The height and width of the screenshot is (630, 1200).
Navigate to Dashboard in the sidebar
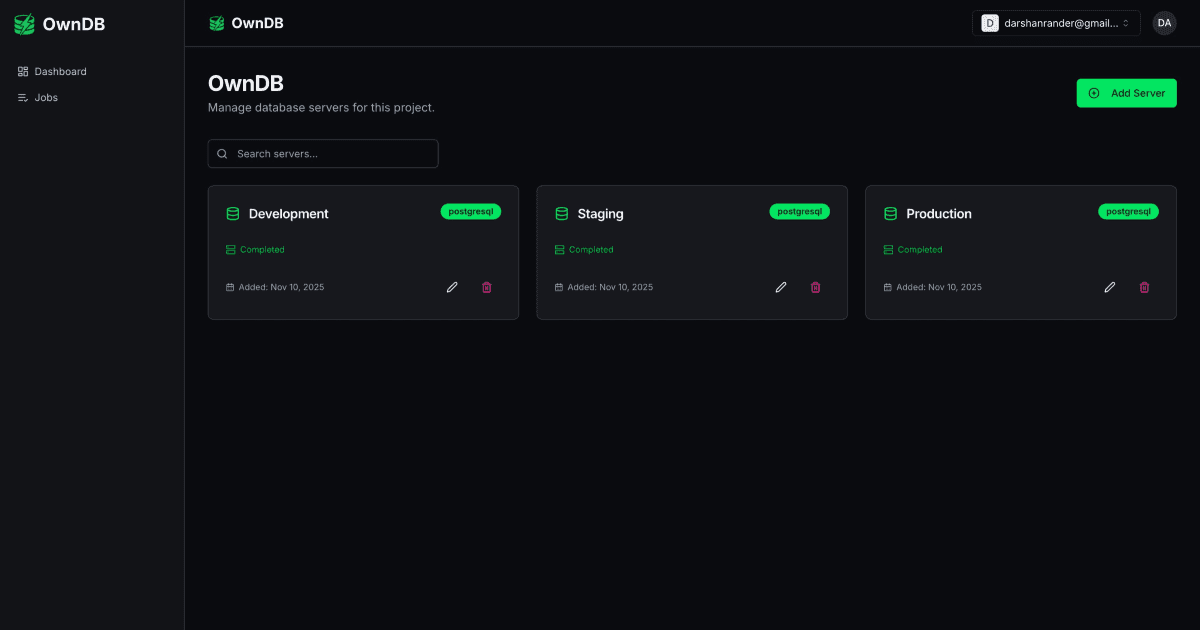tap(61, 71)
